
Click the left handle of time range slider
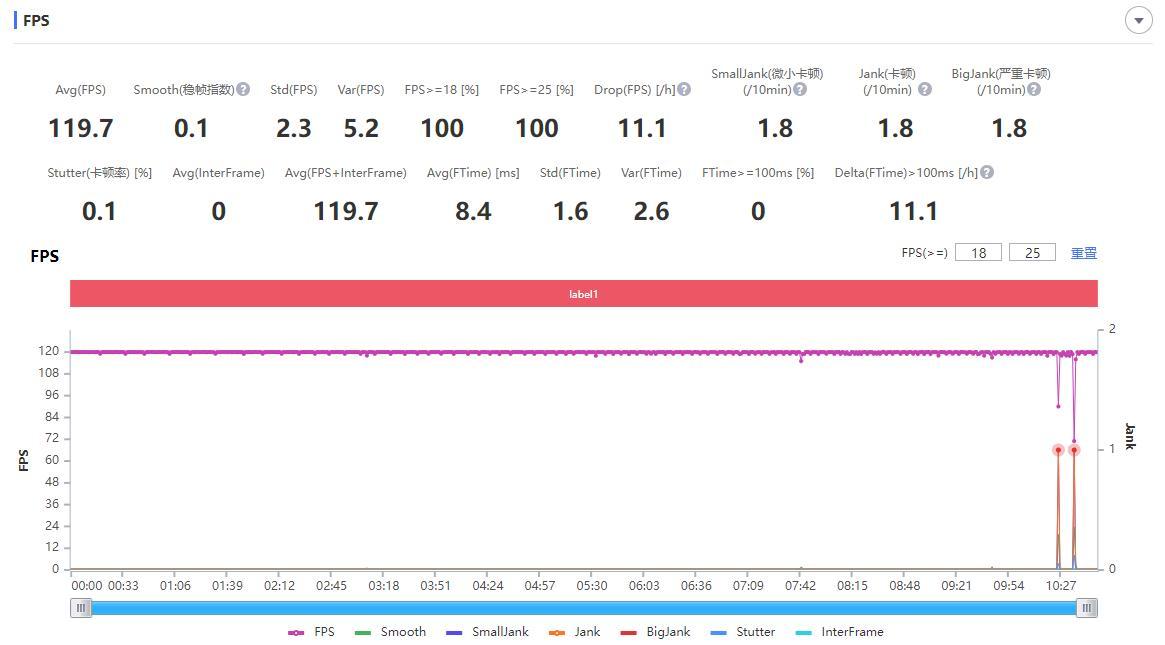click(81, 608)
